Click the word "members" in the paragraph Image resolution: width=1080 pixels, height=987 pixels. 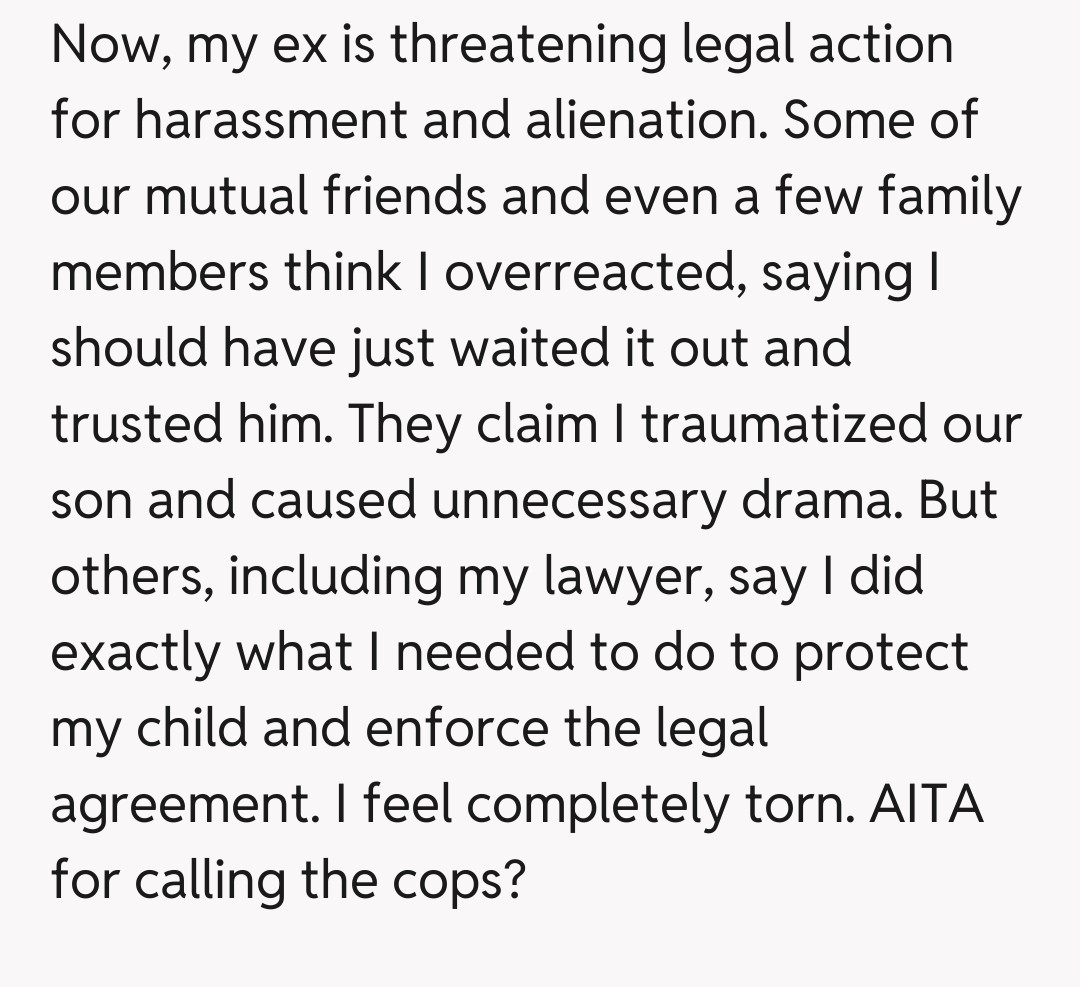point(160,273)
